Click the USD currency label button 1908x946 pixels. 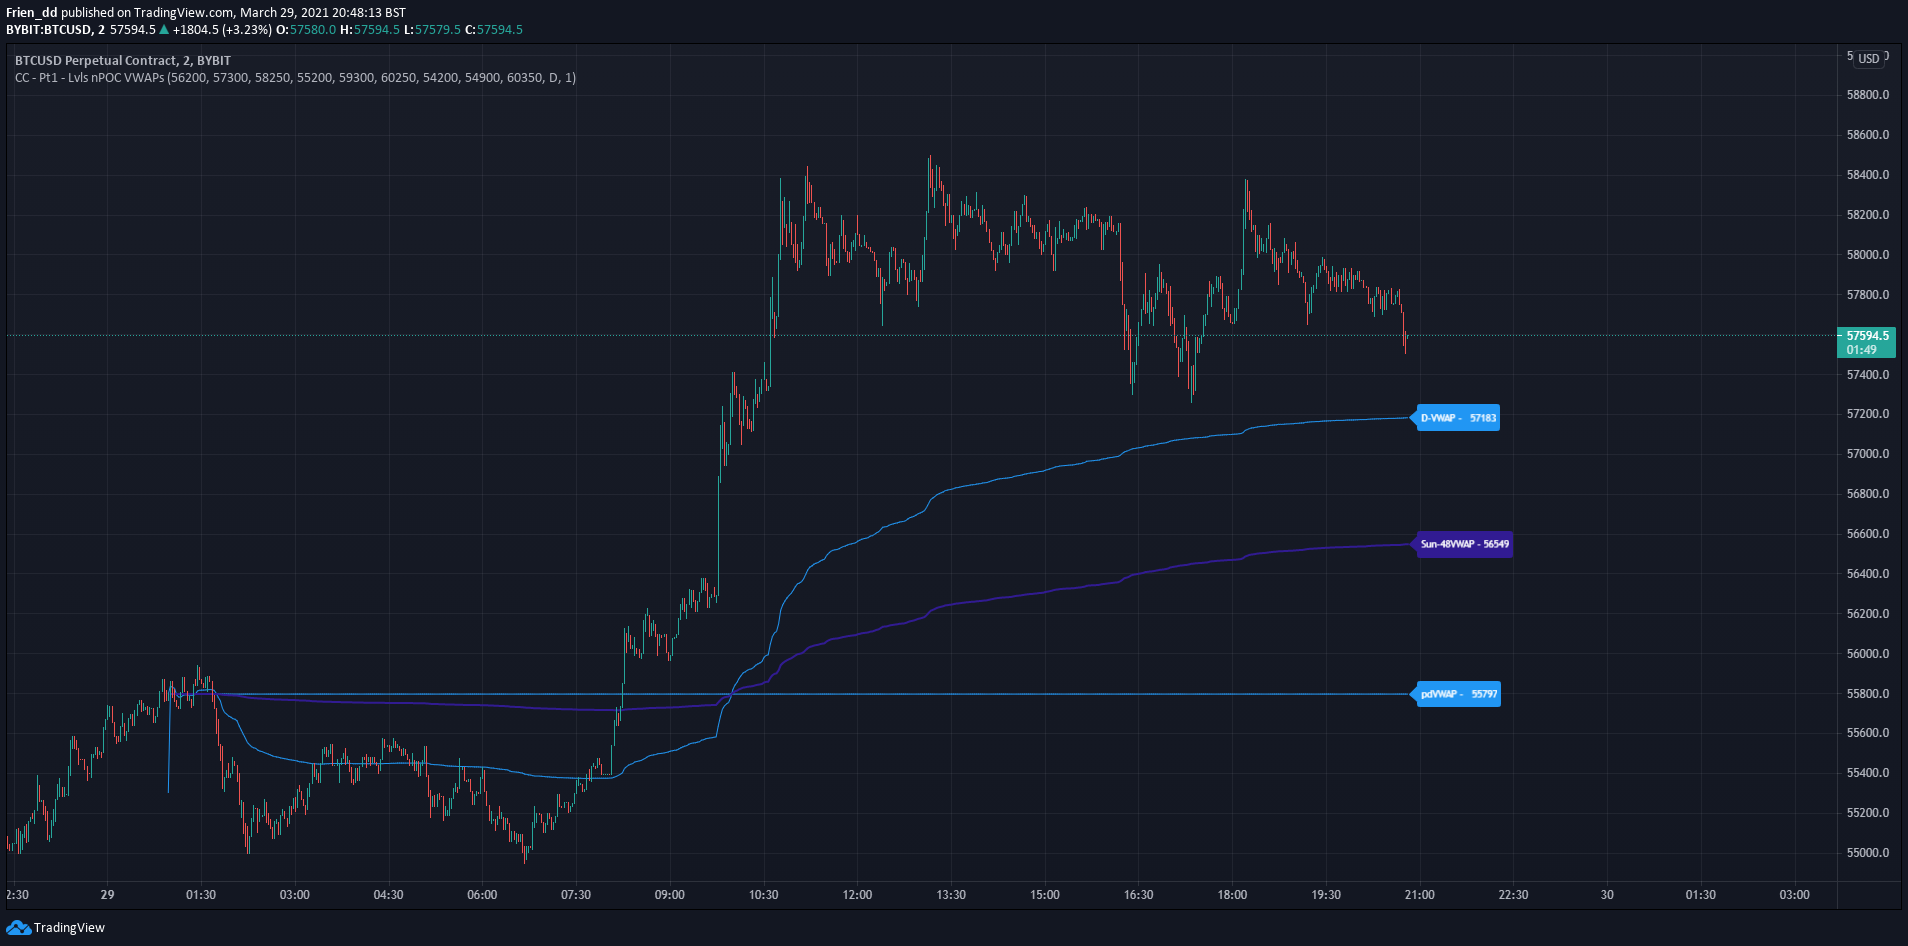pyautogui.click(x=1869, y=58)
